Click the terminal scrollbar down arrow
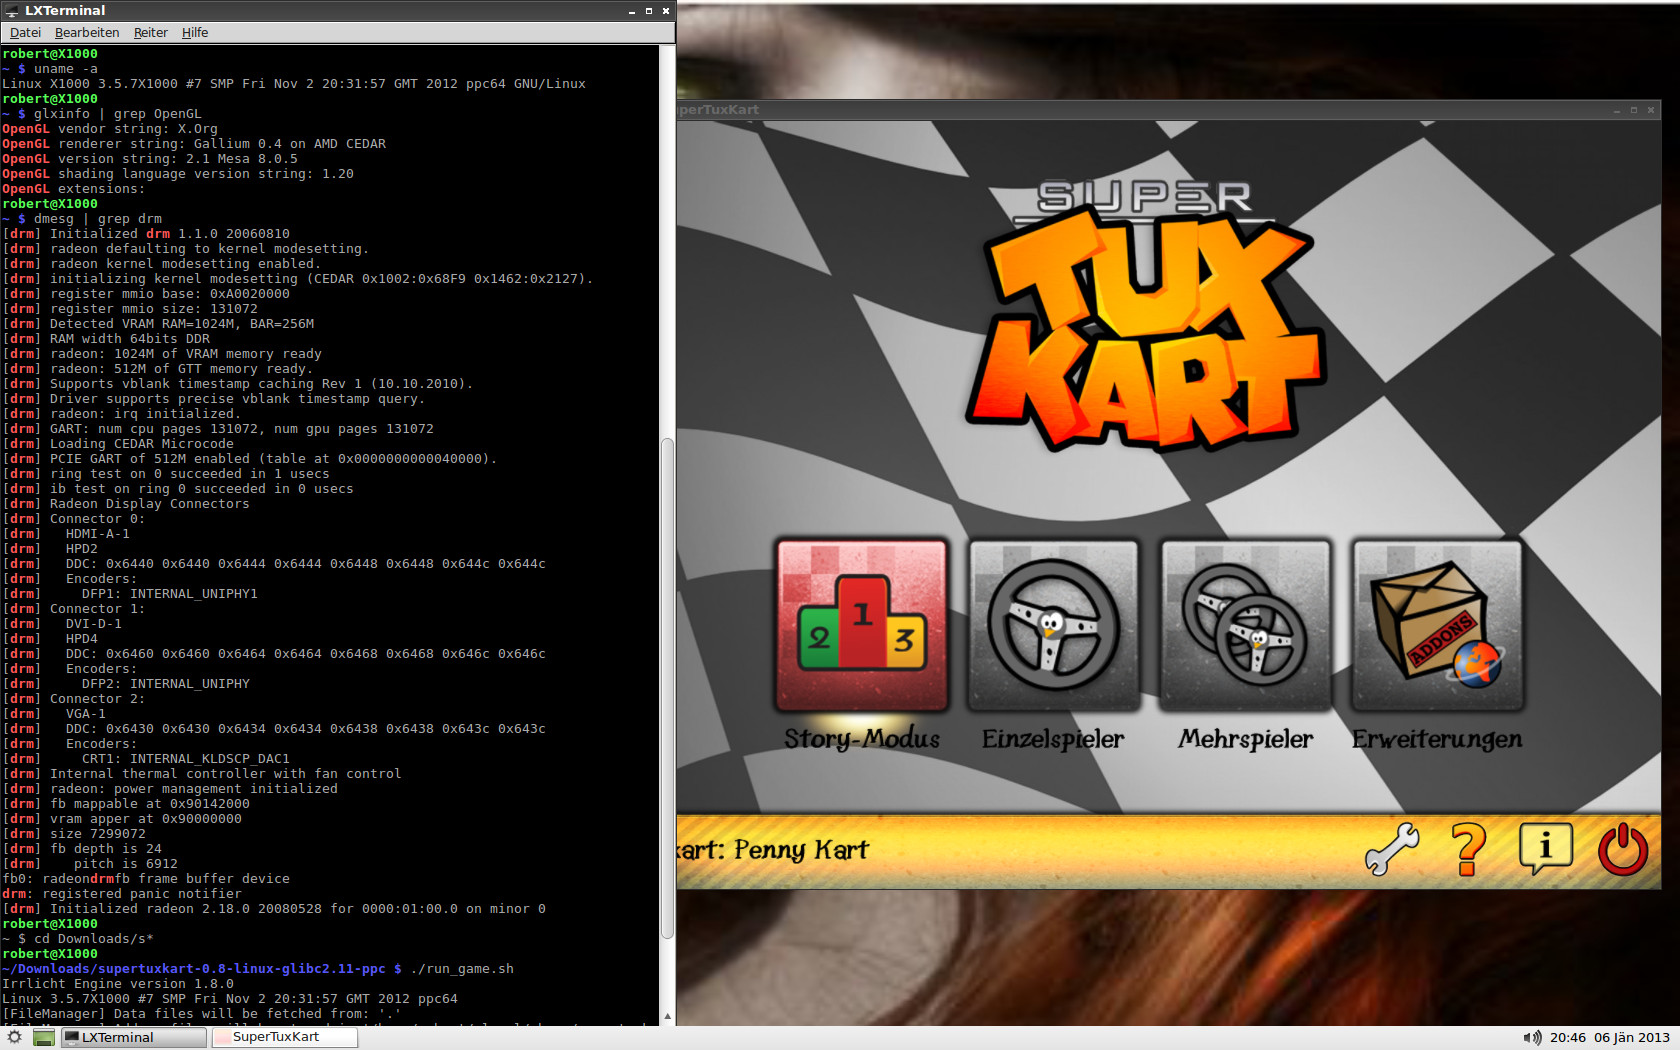Viewport: 1680px width, 1050px height. click(667, 1017)
